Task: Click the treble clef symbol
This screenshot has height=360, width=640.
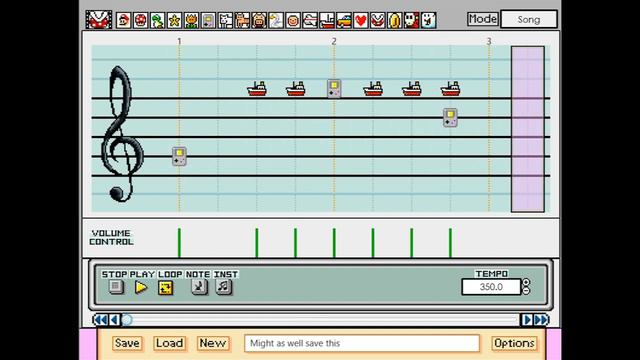Action: point(121,134)
